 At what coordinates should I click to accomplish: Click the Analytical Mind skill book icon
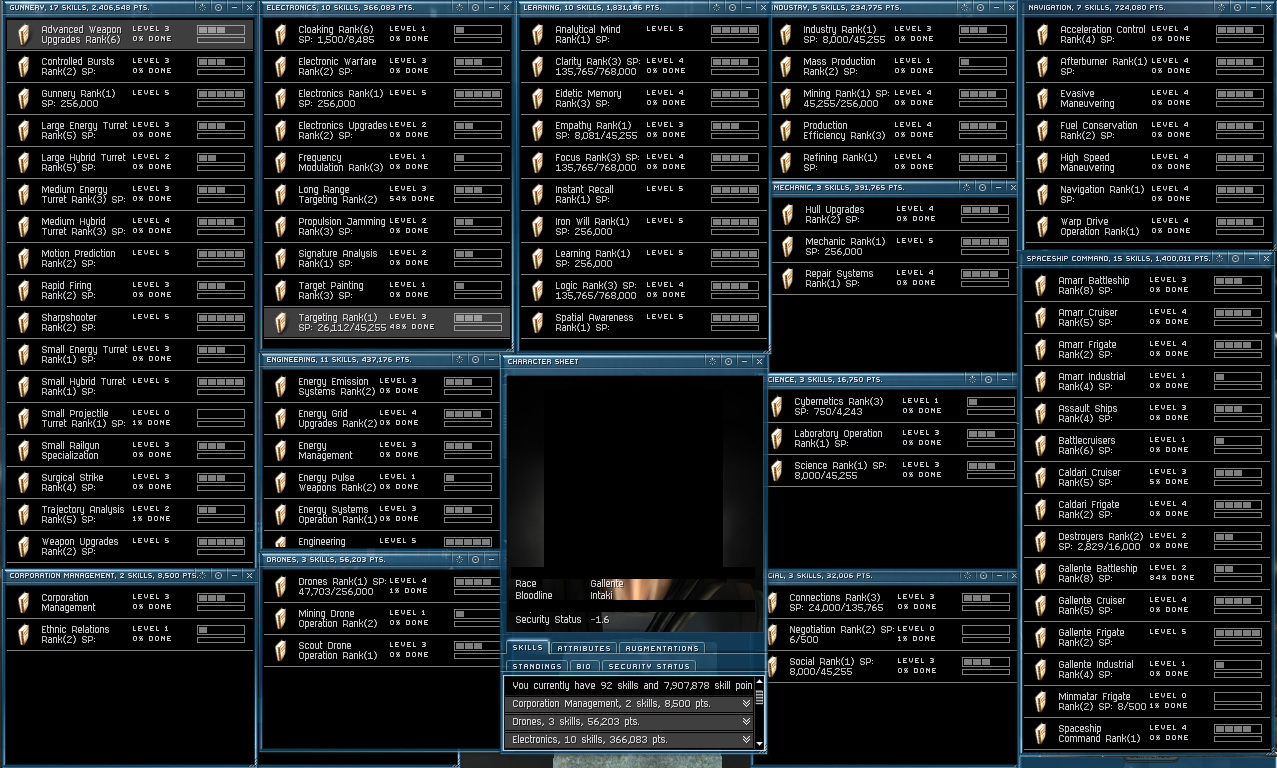pyautogui.click(x=539, y=35)
